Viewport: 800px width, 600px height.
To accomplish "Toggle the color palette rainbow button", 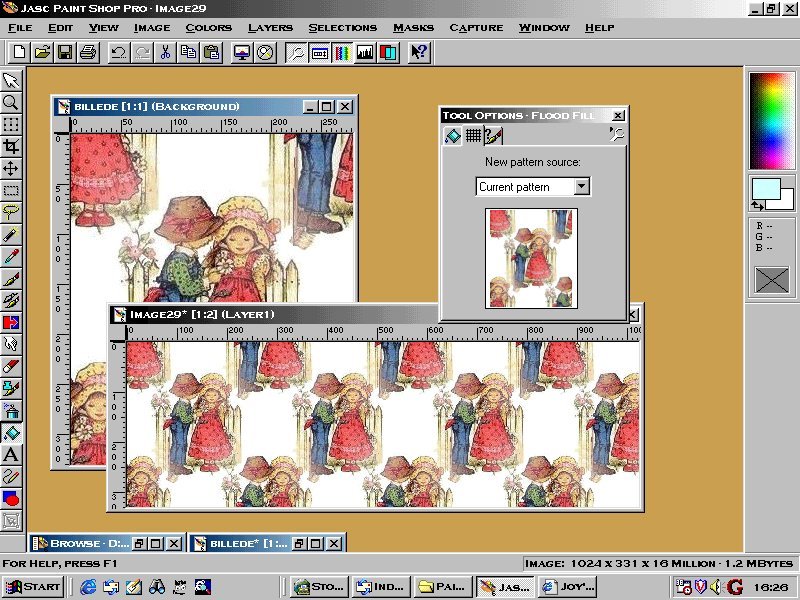I will click(x=342, y=52).
